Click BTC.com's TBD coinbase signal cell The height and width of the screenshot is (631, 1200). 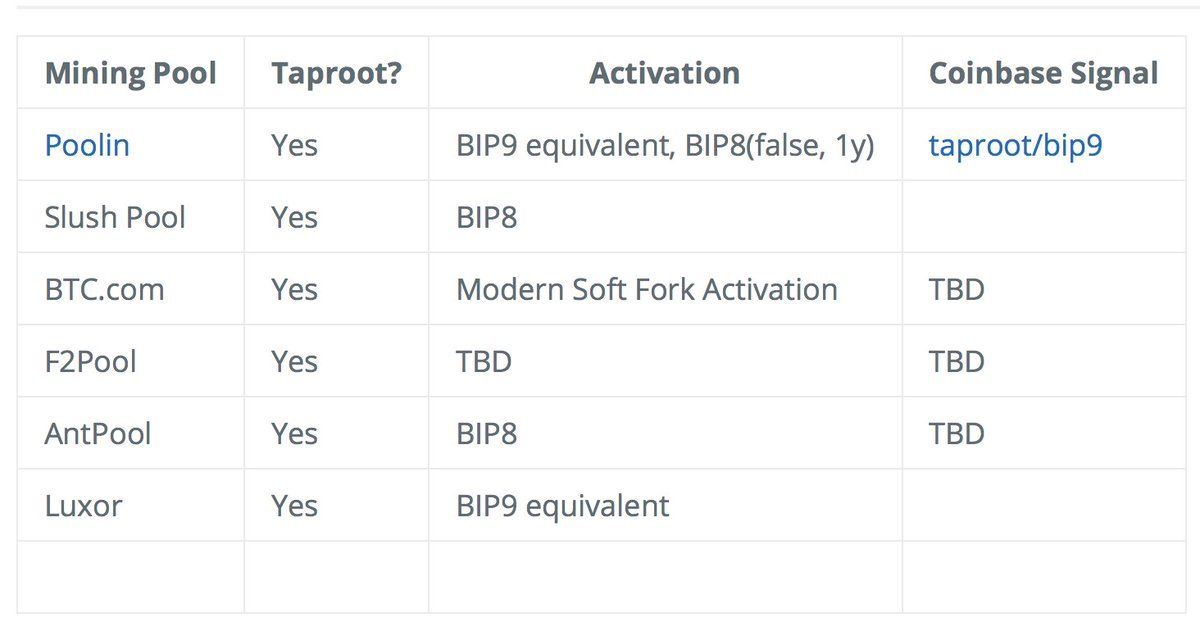pos(1043,289)
